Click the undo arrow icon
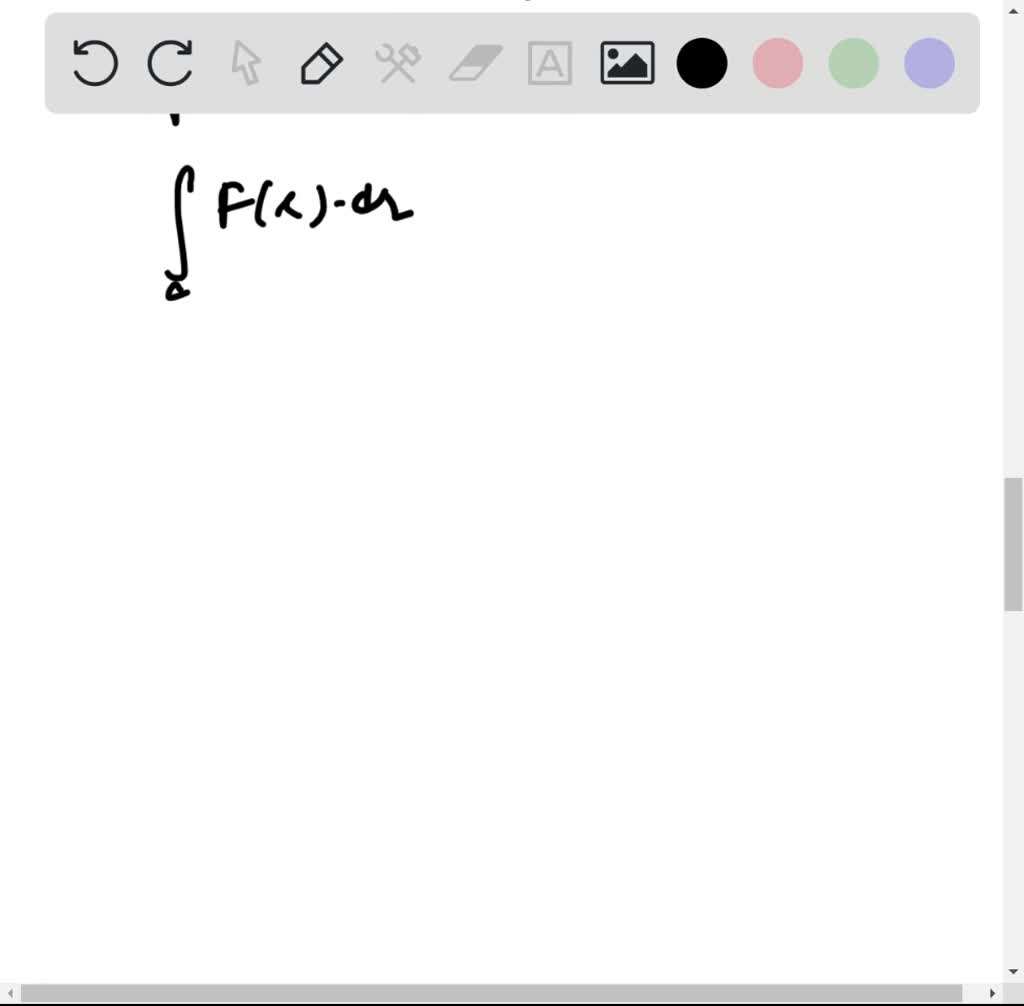Viewport: 1024px width, 1006px height. tap(95, 63)
